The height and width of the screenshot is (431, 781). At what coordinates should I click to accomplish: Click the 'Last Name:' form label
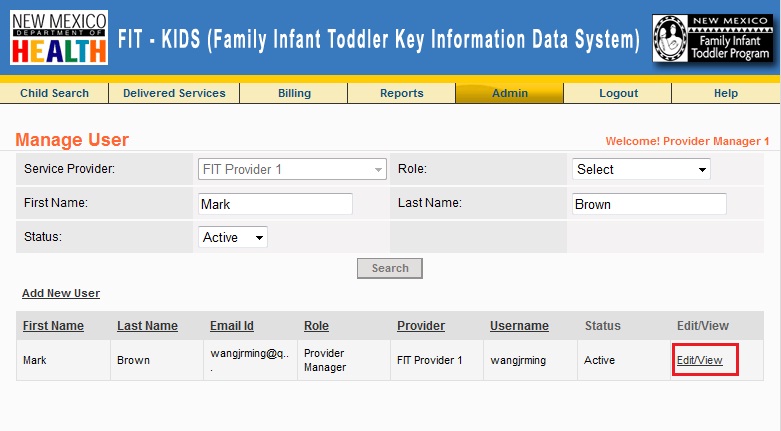click(x=429, y=203)
